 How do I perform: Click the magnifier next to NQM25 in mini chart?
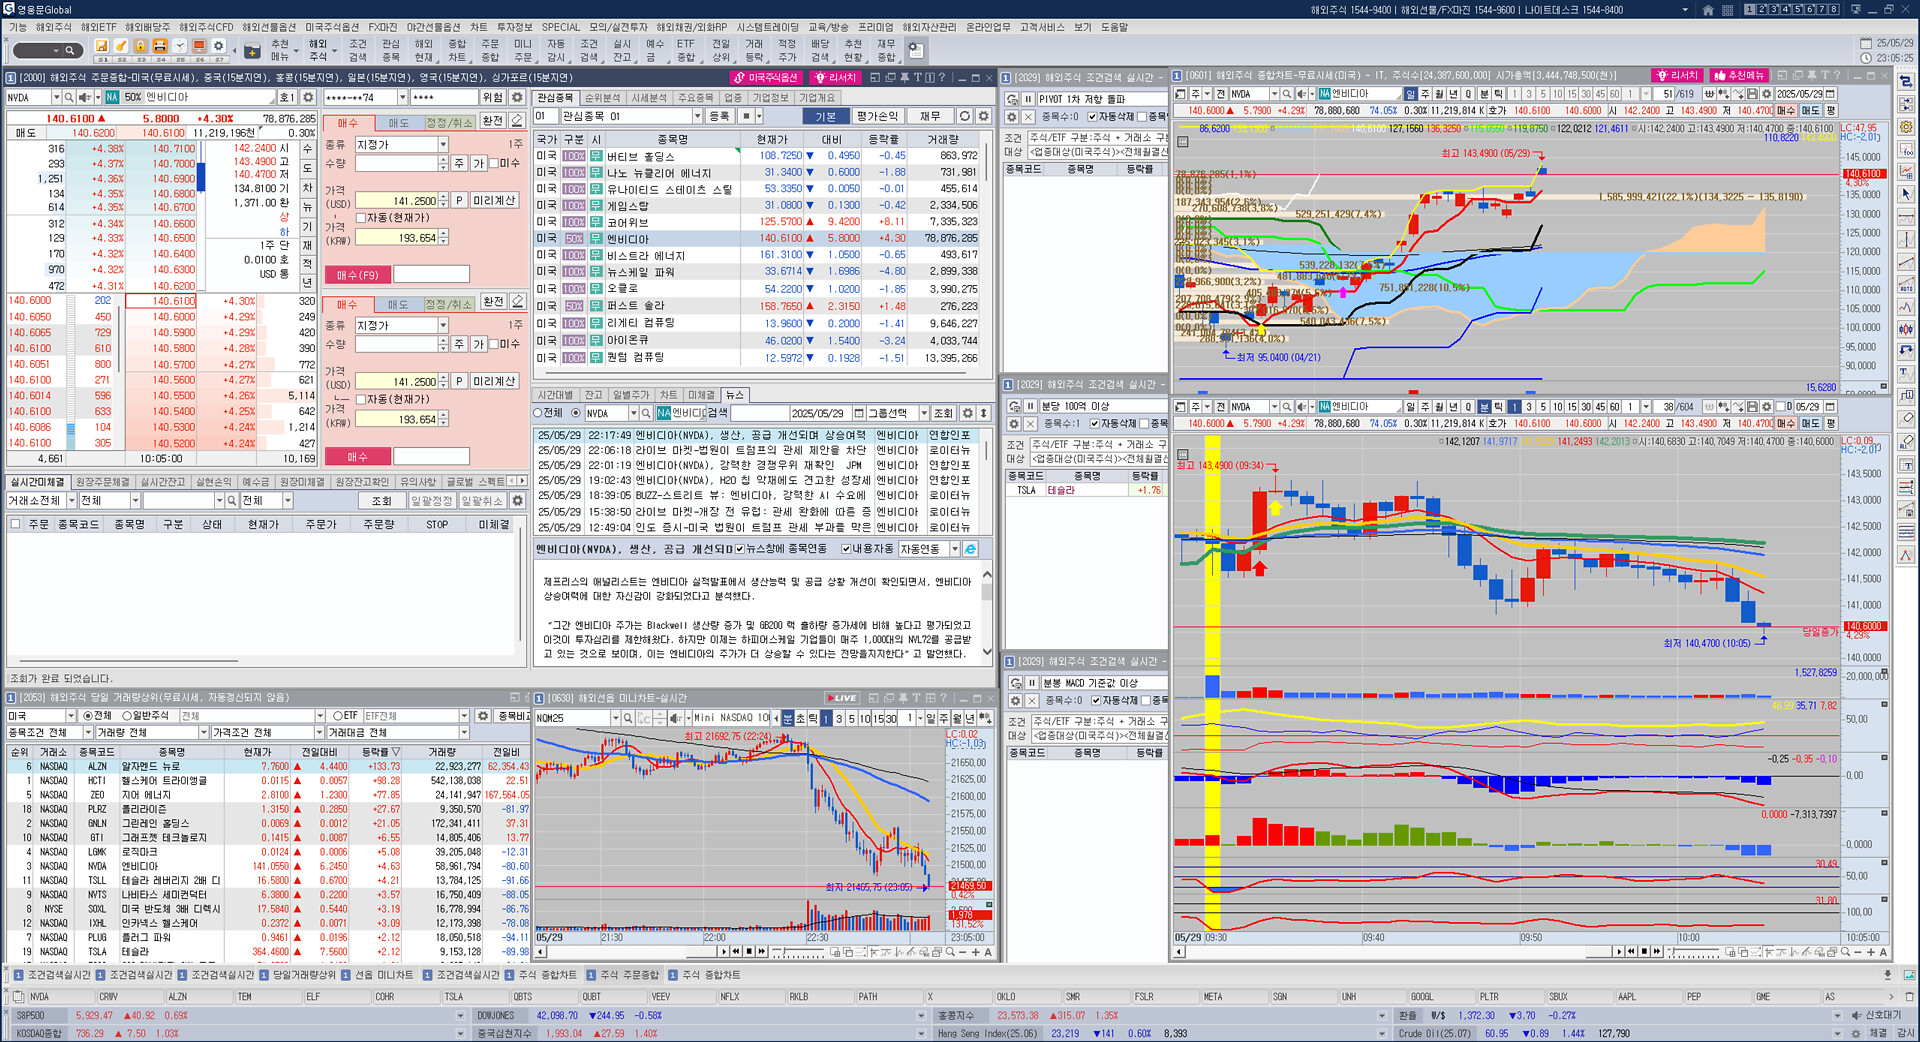628,718
